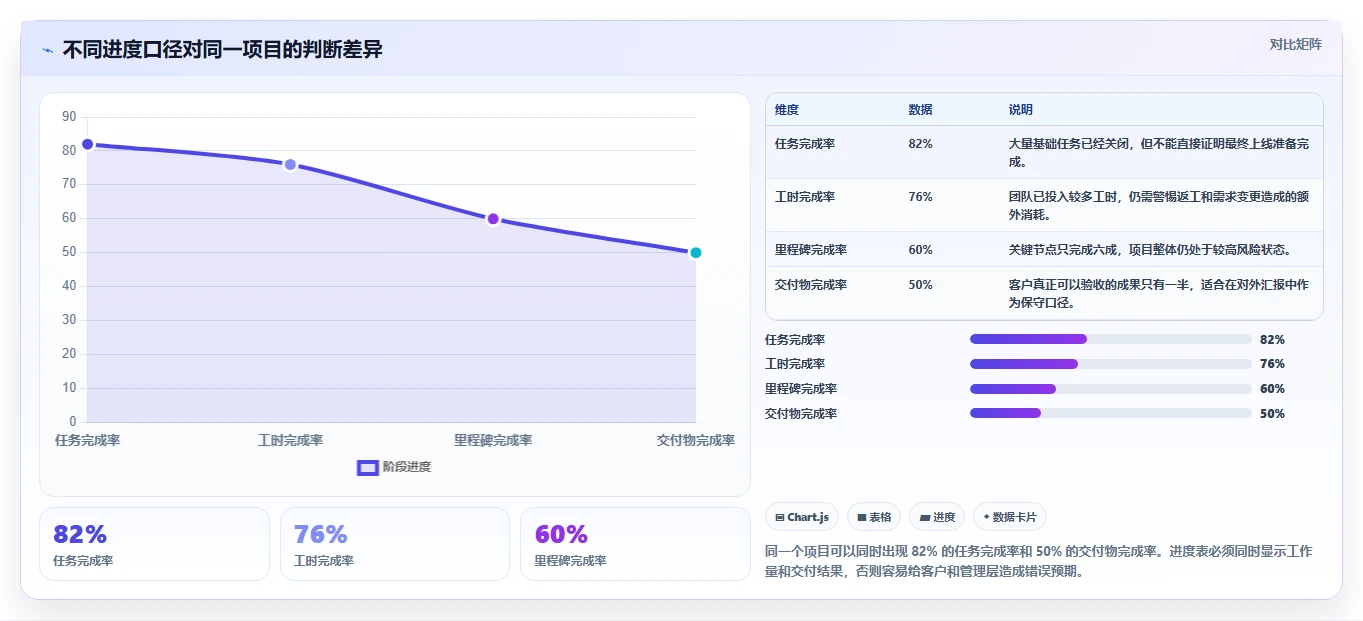Screen dimensions: 1363x621
Task: Click the x-axis label 里程碑完成率
Action: [493, 440]
